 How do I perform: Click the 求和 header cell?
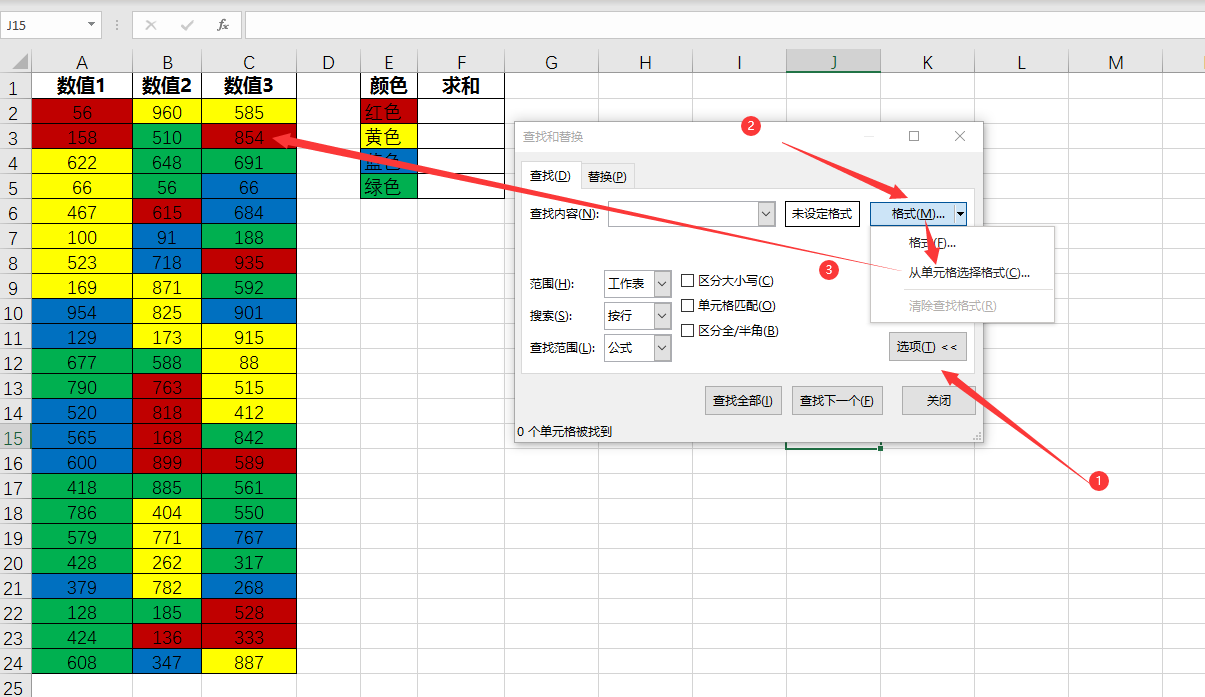tap(461, 86)
